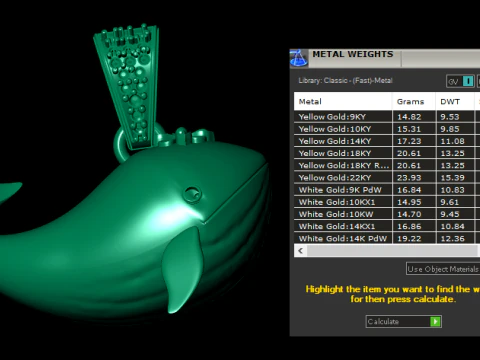Viewport: 480px width, 360px height.
Task: Click the 10.83 DWT value
Action: (452, 190)
